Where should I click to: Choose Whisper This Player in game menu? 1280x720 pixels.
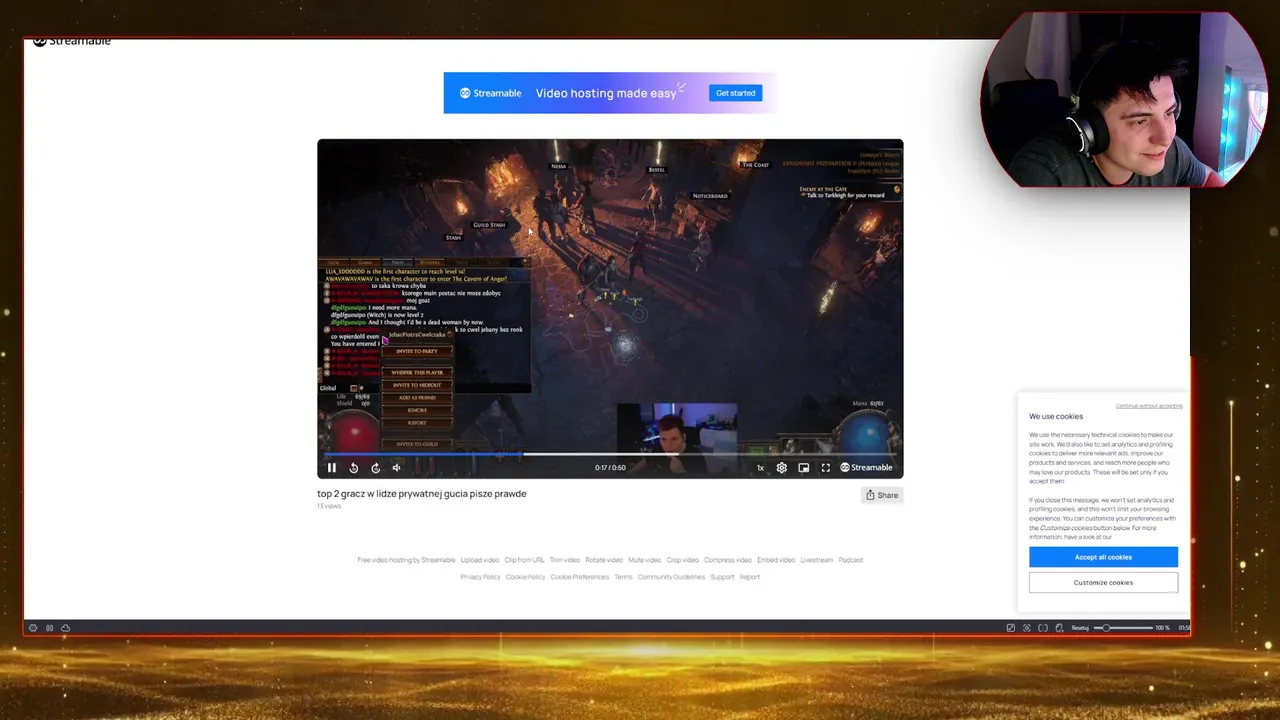[417, 372]
